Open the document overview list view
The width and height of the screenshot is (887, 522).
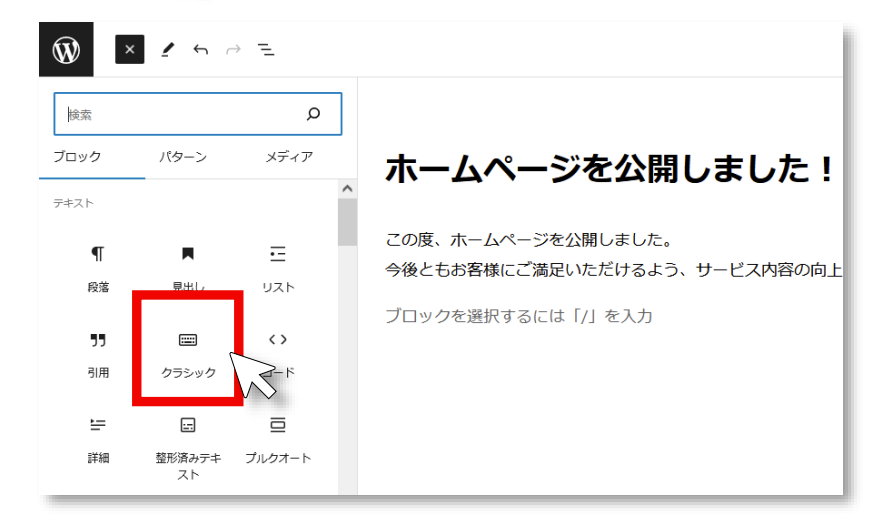pyautogui.click(x=266, y=50)
